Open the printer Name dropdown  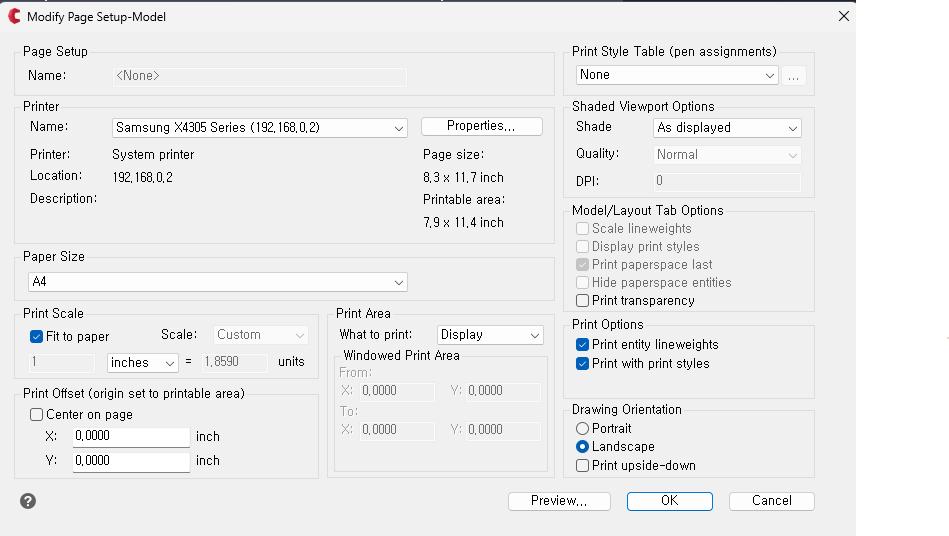pyautogui.click(x=260, y=128)
